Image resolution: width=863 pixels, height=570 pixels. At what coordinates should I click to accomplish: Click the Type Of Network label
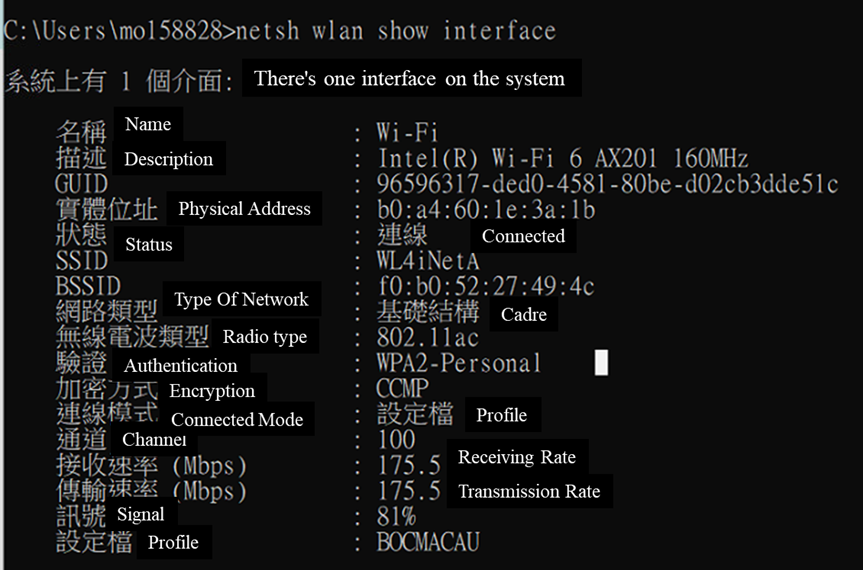[x=241, y=299]
